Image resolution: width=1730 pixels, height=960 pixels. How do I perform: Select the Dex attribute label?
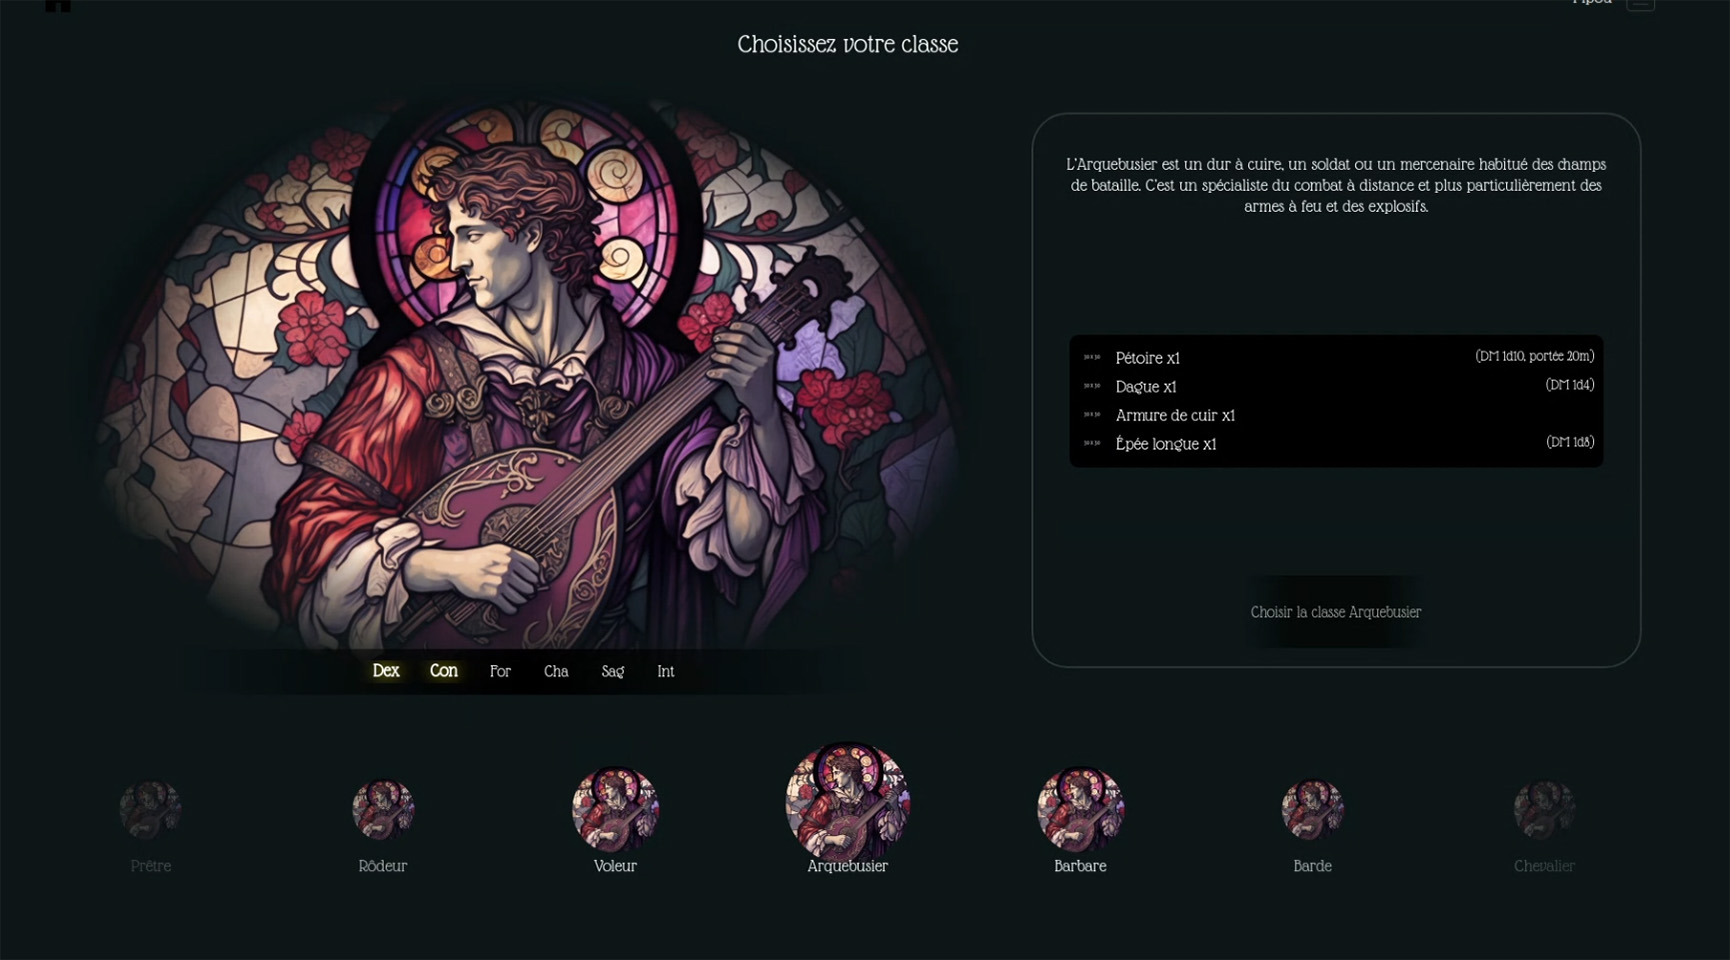pos(386,671)
